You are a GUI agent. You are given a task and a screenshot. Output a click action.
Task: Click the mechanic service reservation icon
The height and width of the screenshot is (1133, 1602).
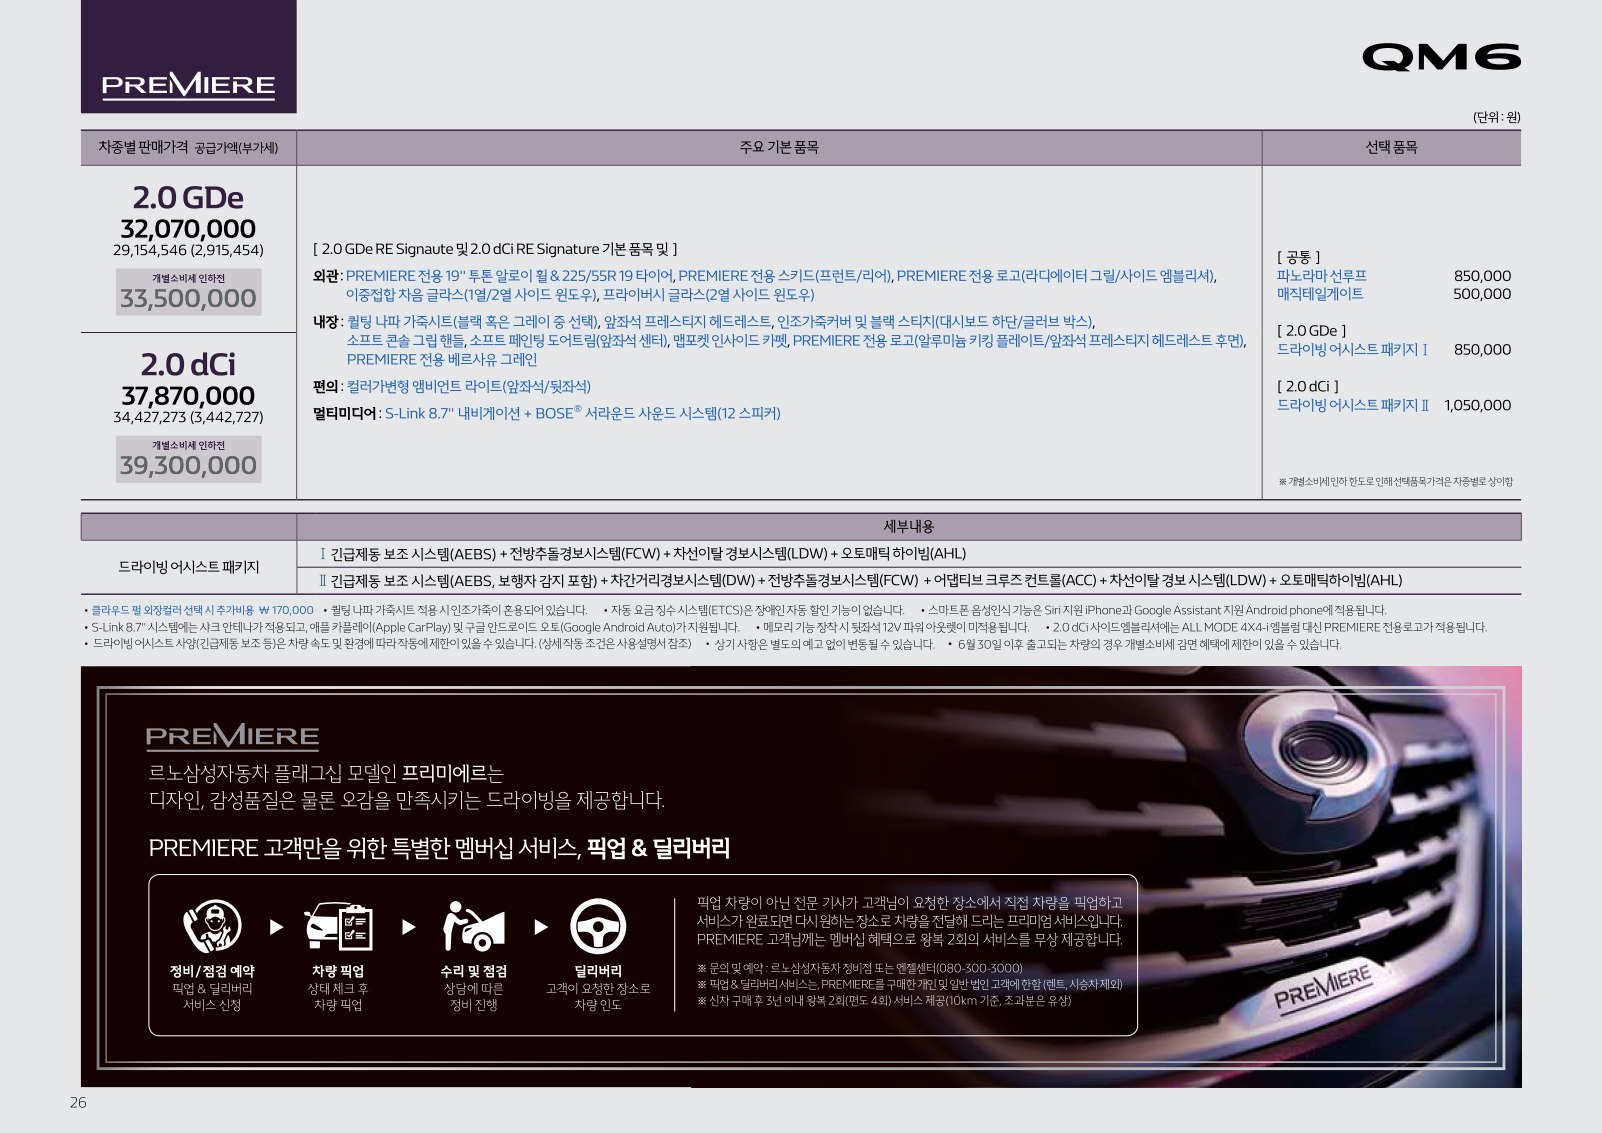coord(212,926)
